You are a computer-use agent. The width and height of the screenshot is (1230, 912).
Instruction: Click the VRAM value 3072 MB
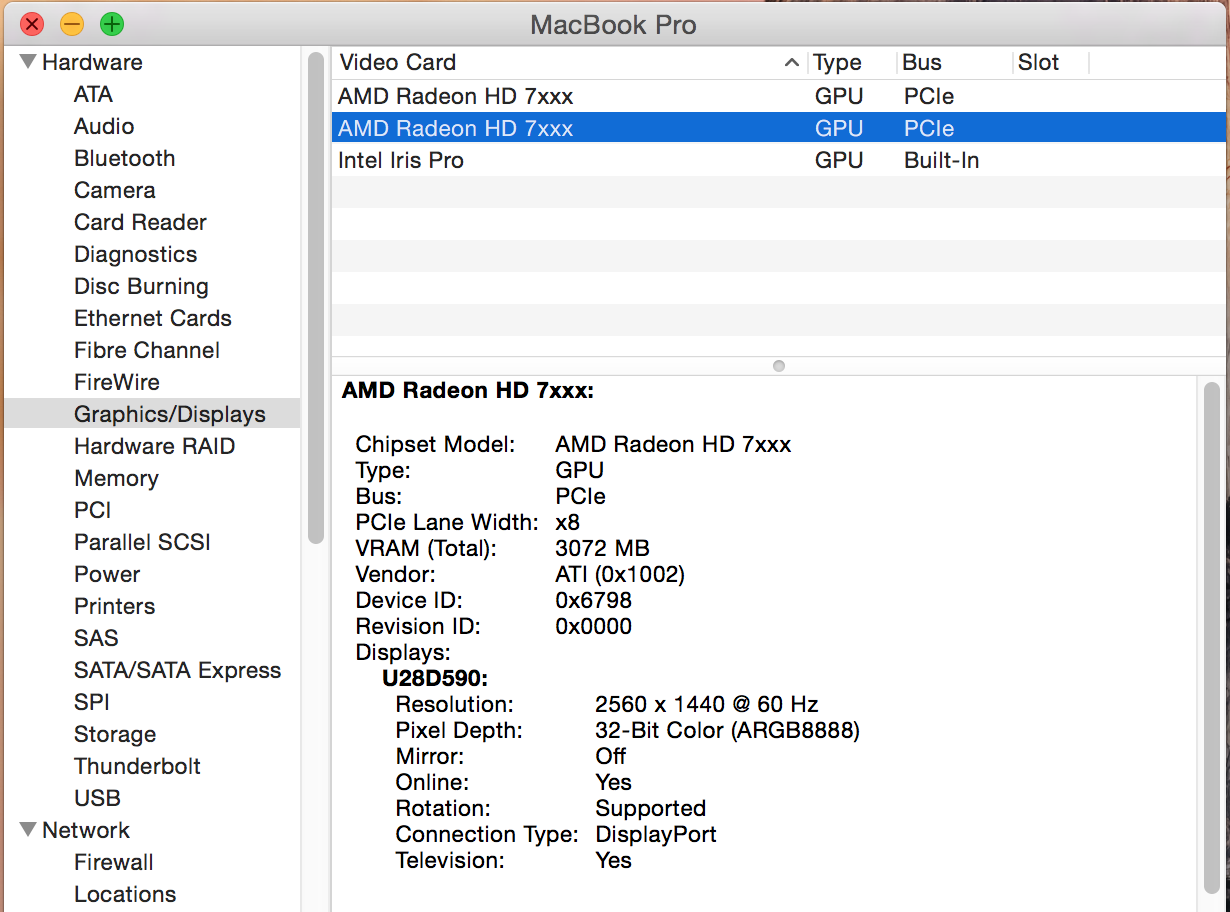(x=602, y=548)
